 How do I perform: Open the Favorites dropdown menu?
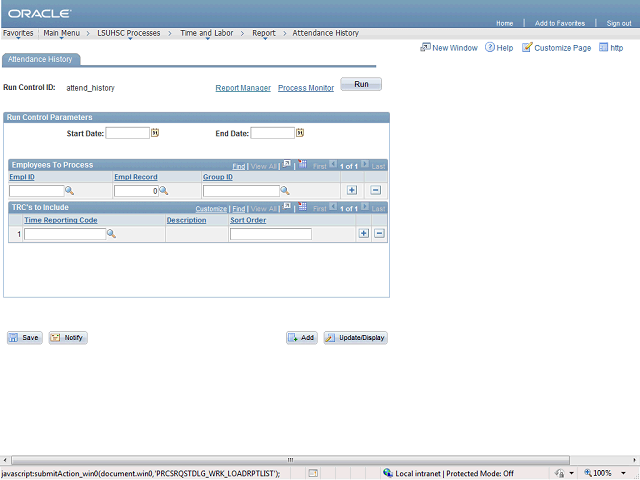point(17,33)
